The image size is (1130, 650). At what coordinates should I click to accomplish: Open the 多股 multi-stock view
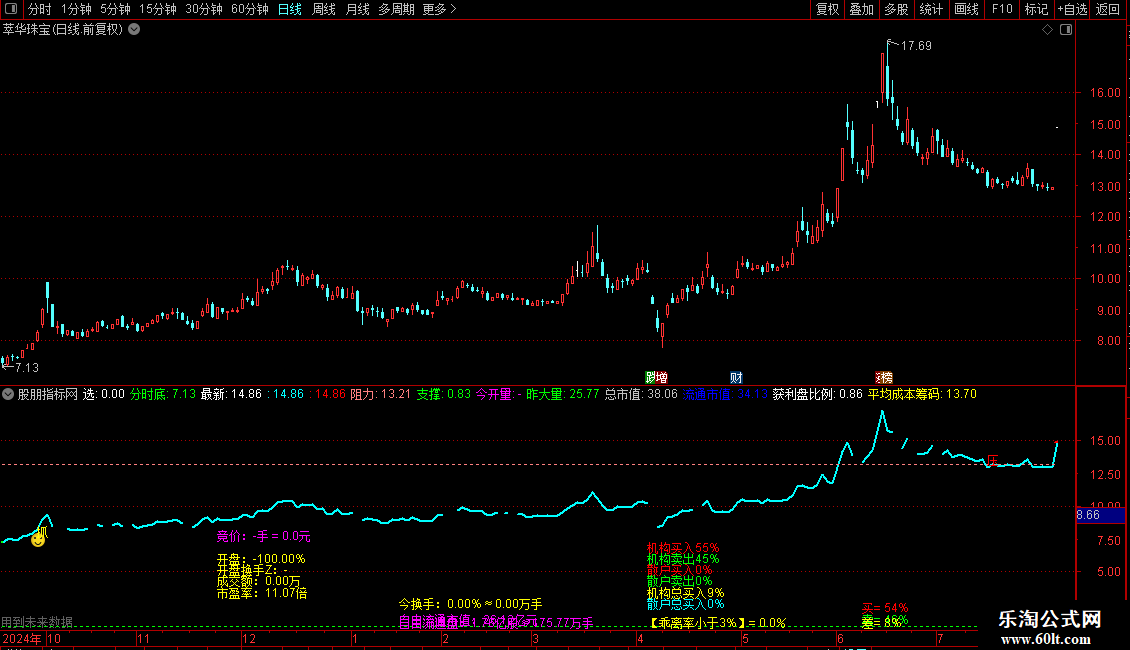pos(897,9)
